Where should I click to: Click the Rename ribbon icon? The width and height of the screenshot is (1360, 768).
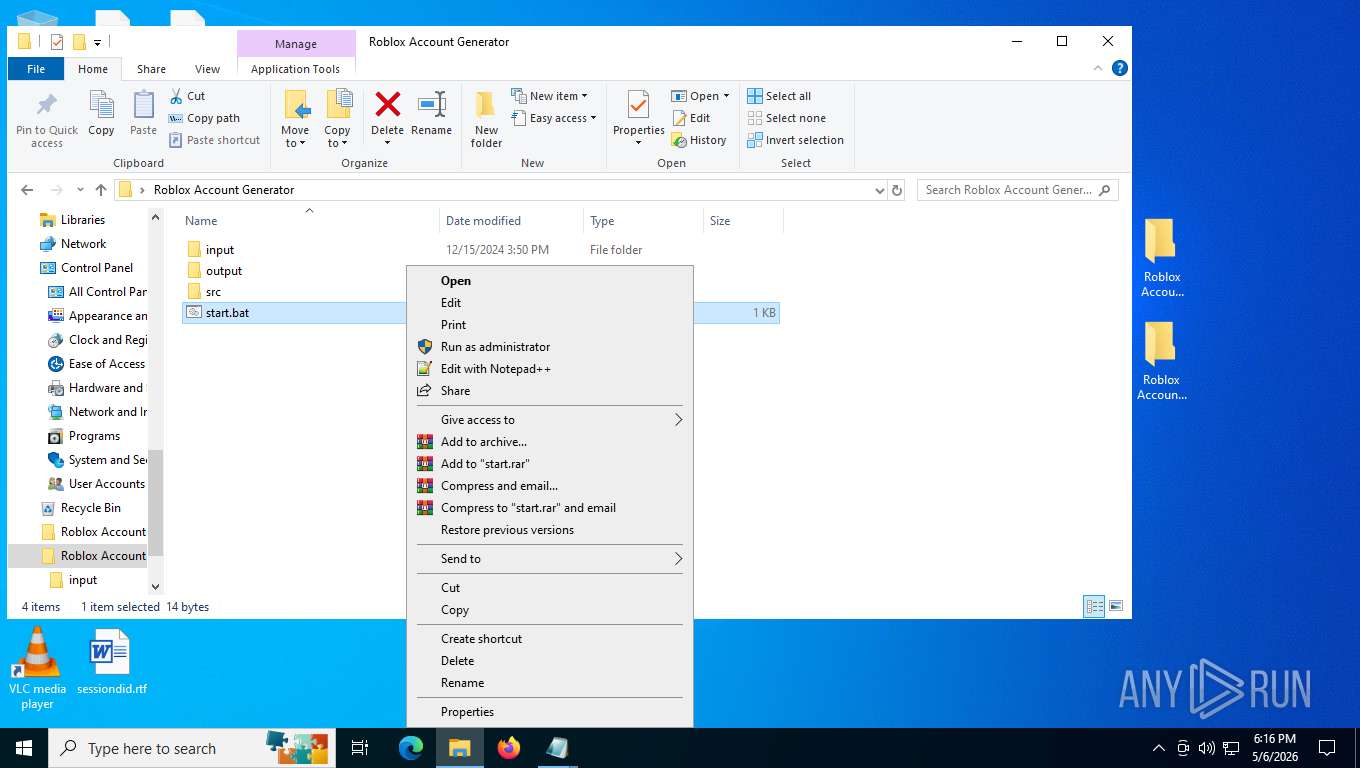click(x=431, y=103)
